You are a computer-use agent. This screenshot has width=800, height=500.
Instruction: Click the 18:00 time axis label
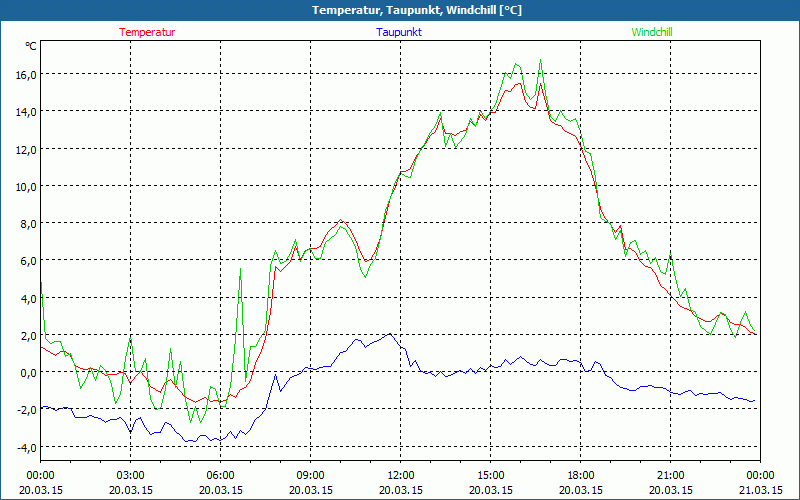tap(581, 476)
